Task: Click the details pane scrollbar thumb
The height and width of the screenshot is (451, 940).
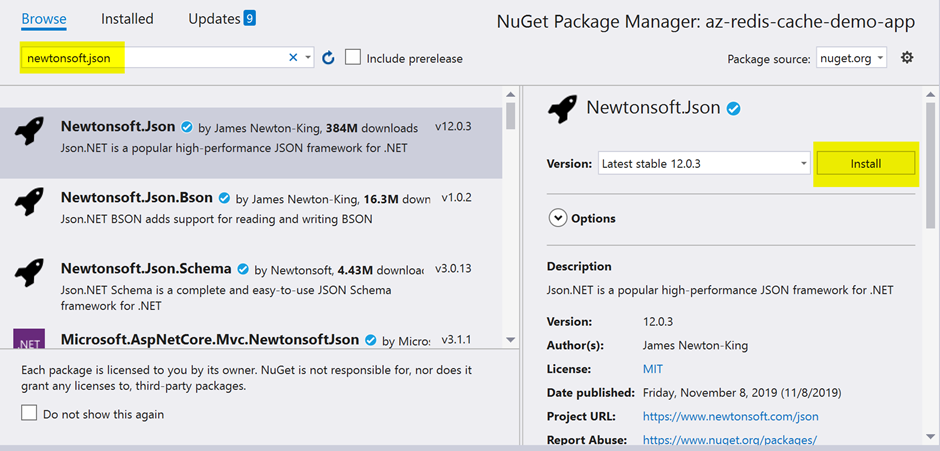Action: click(x=930, y=165)
